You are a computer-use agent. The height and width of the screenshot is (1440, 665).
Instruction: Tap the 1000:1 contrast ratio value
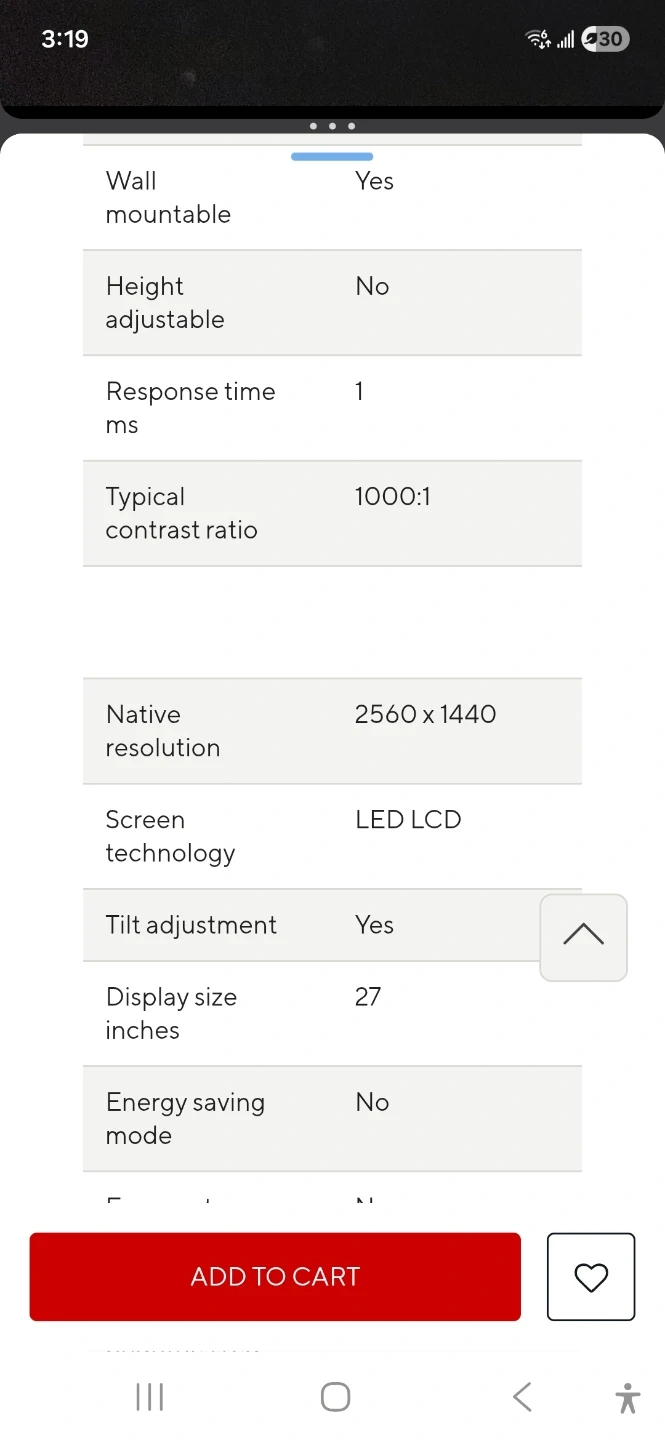(392, 497)
